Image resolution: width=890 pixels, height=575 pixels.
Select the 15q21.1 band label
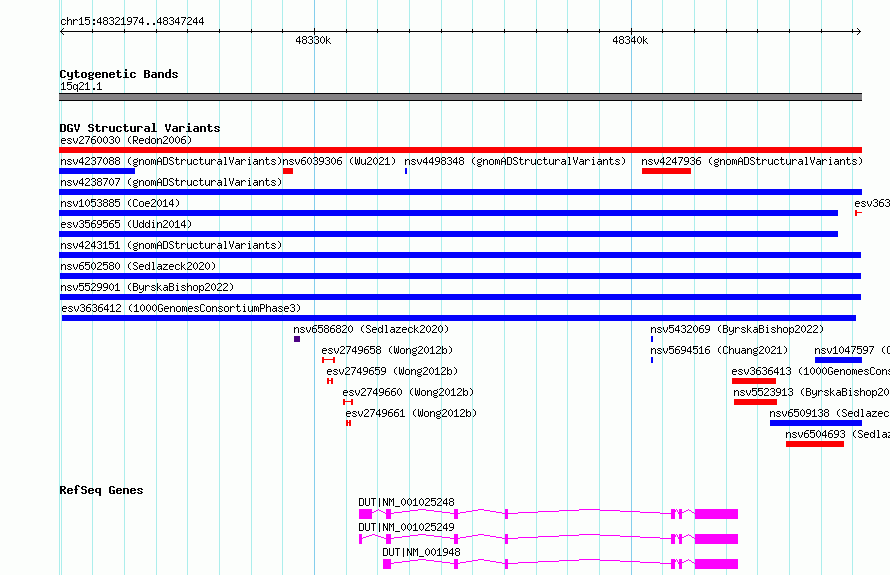point(81,86)
